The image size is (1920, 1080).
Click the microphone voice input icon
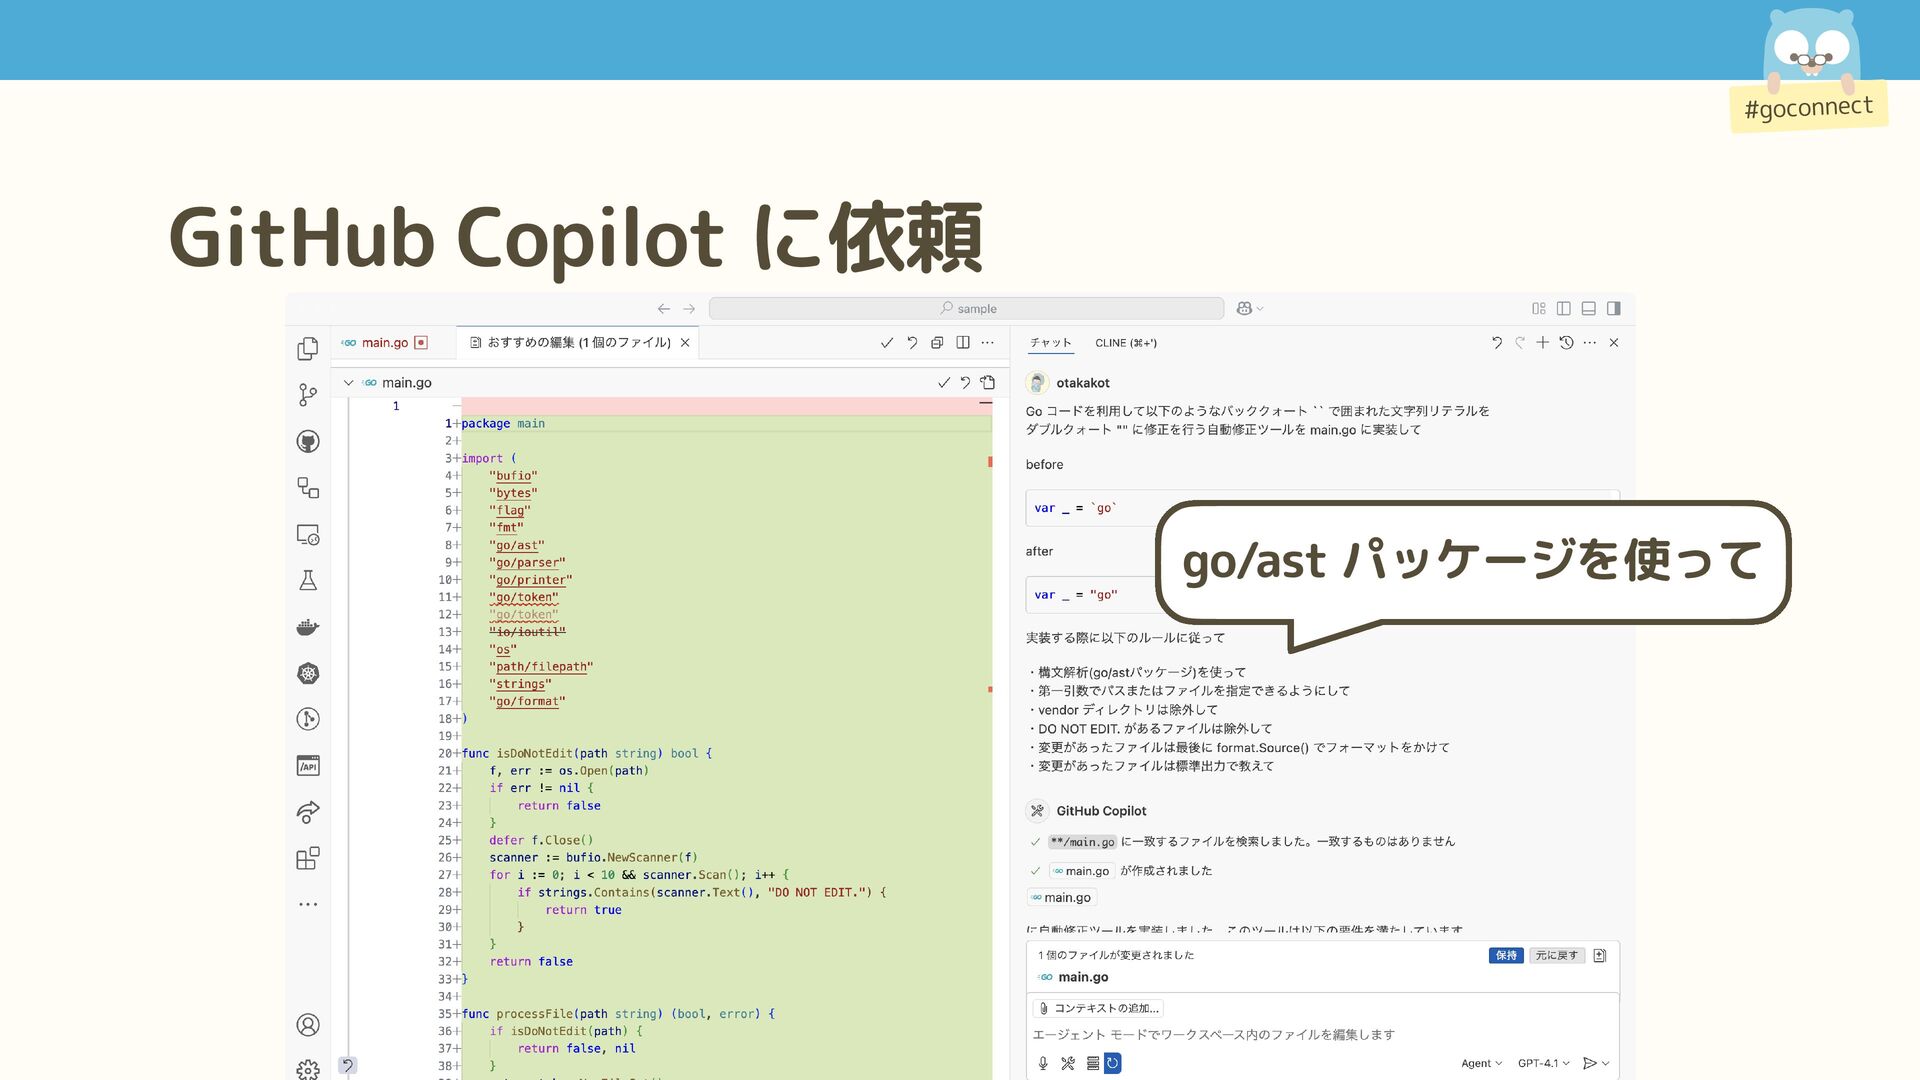[1043, 1063]
